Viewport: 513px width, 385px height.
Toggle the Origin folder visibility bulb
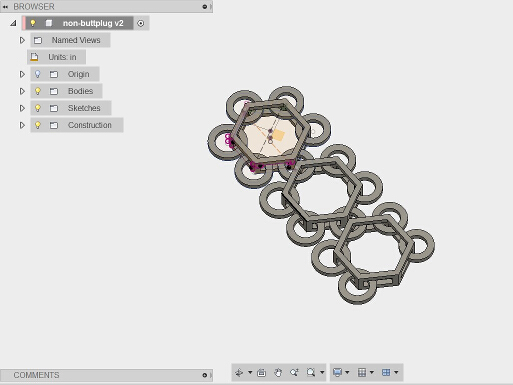point(38,74)
